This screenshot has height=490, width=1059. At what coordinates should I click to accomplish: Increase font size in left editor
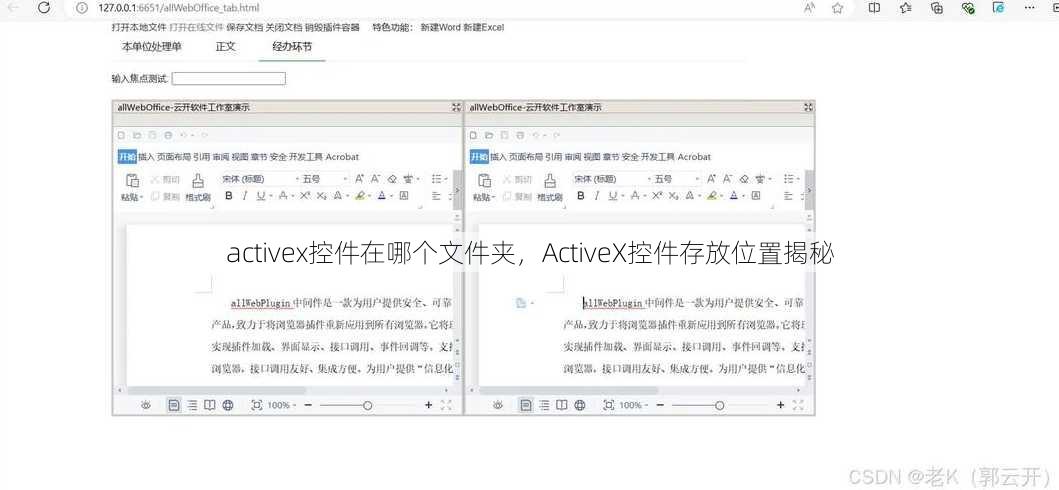pos(359,179)
